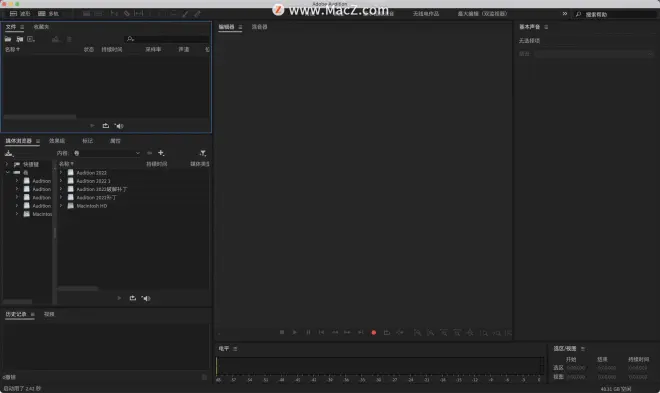Switch to the 波形 Waveform editor view

pyautogui.click(x=20, y=14)
